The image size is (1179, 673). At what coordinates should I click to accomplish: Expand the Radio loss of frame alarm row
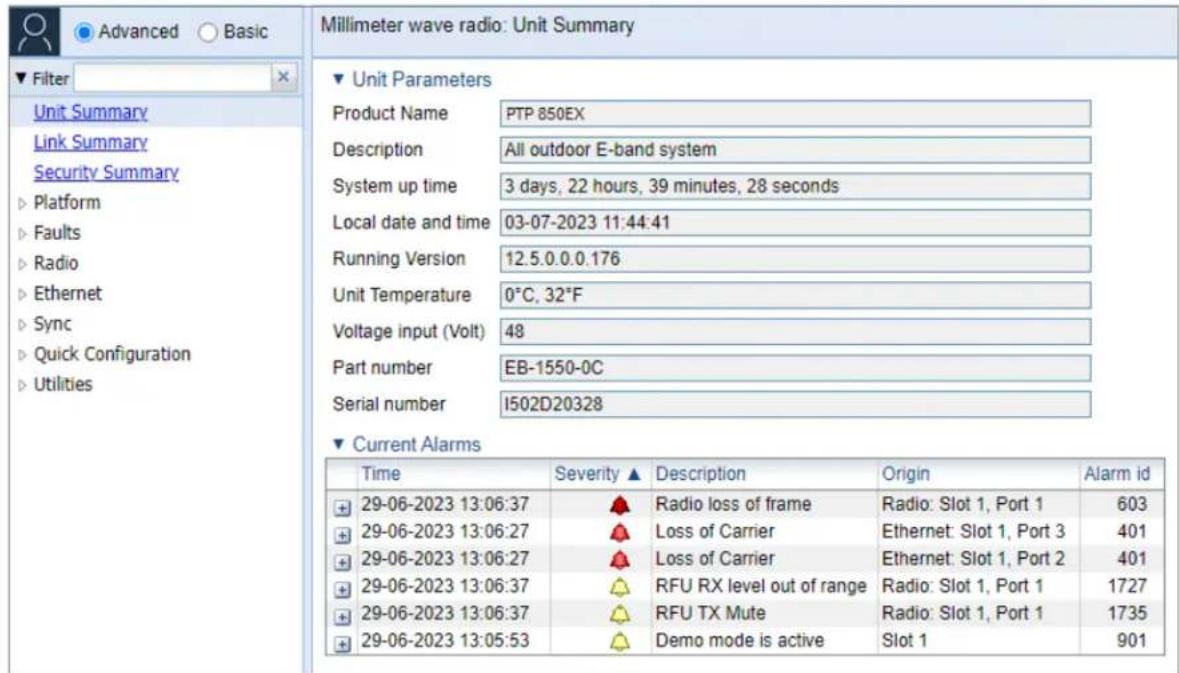coord(342,508)
